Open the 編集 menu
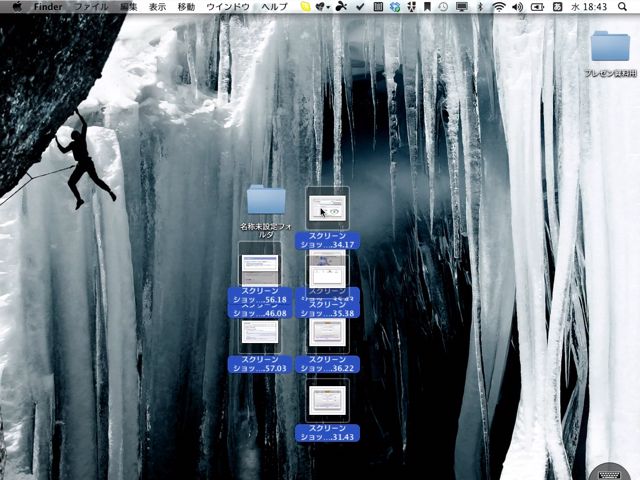Image resolution: width=640 pixels, height=480 pixels. (129, 7)
